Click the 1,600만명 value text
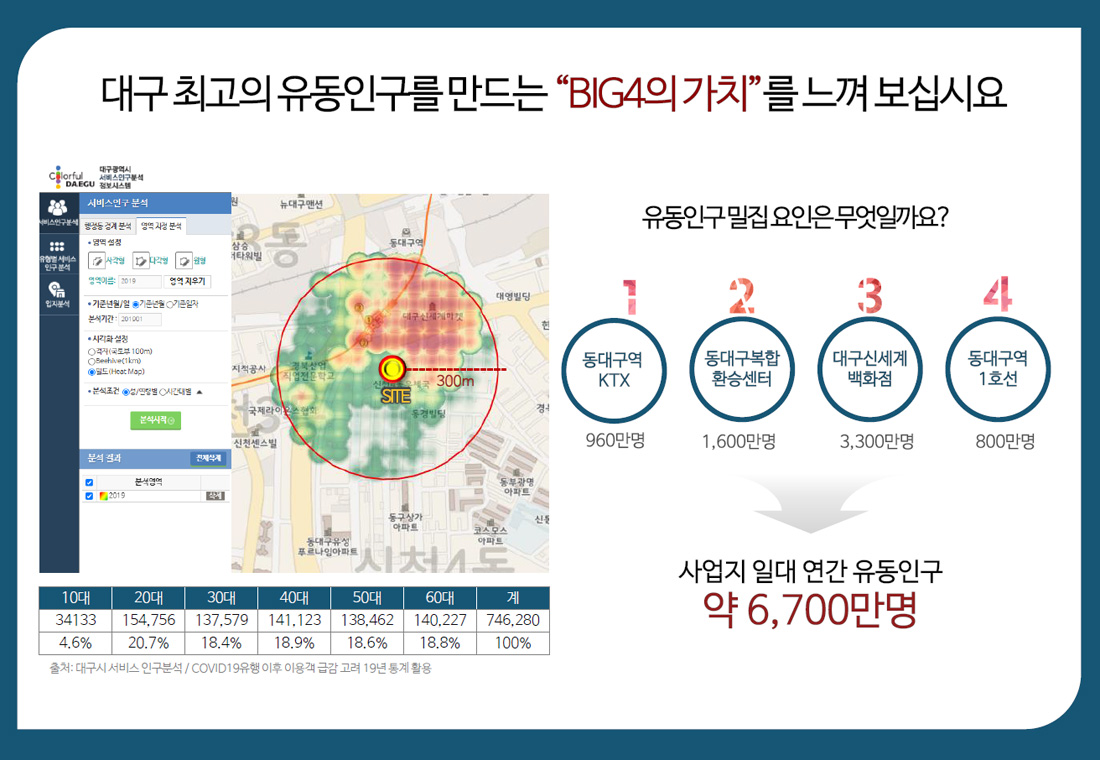 (739, 441)
